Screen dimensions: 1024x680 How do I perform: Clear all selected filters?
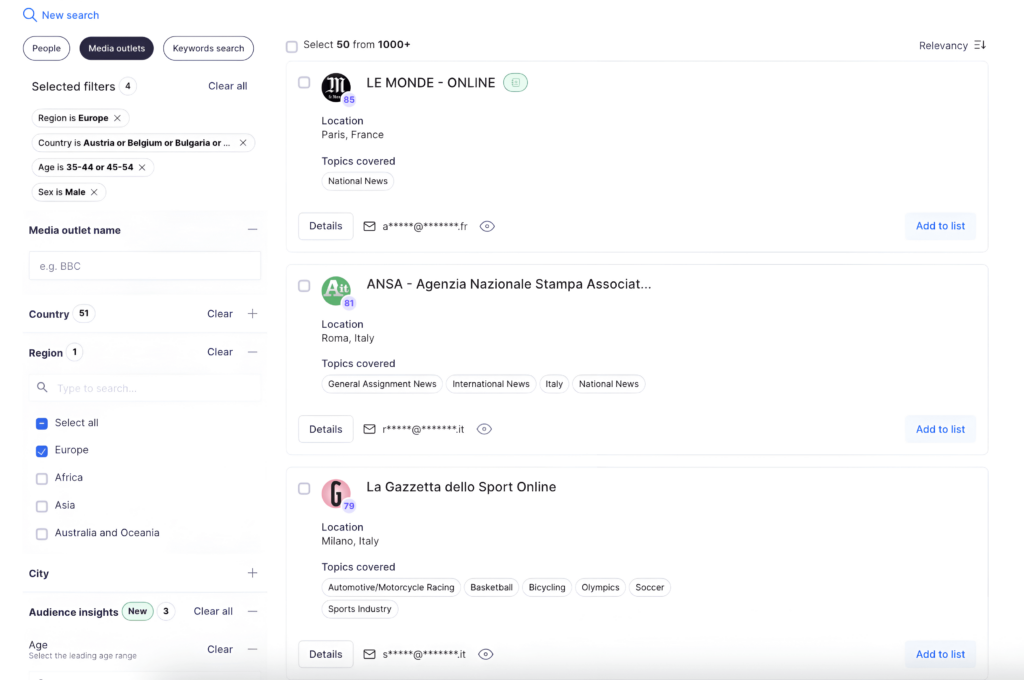coord(227,86)
